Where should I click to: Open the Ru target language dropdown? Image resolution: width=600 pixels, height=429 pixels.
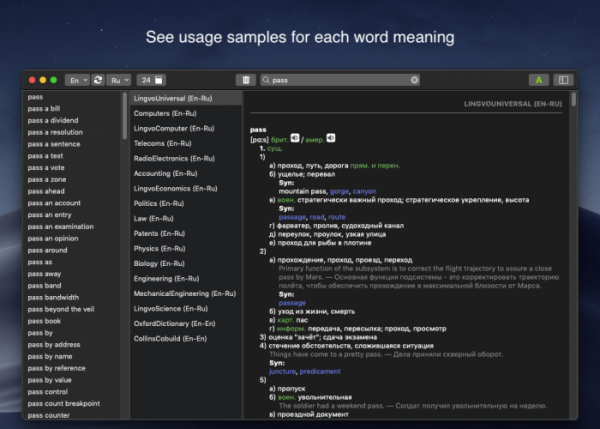pos(119,80)
